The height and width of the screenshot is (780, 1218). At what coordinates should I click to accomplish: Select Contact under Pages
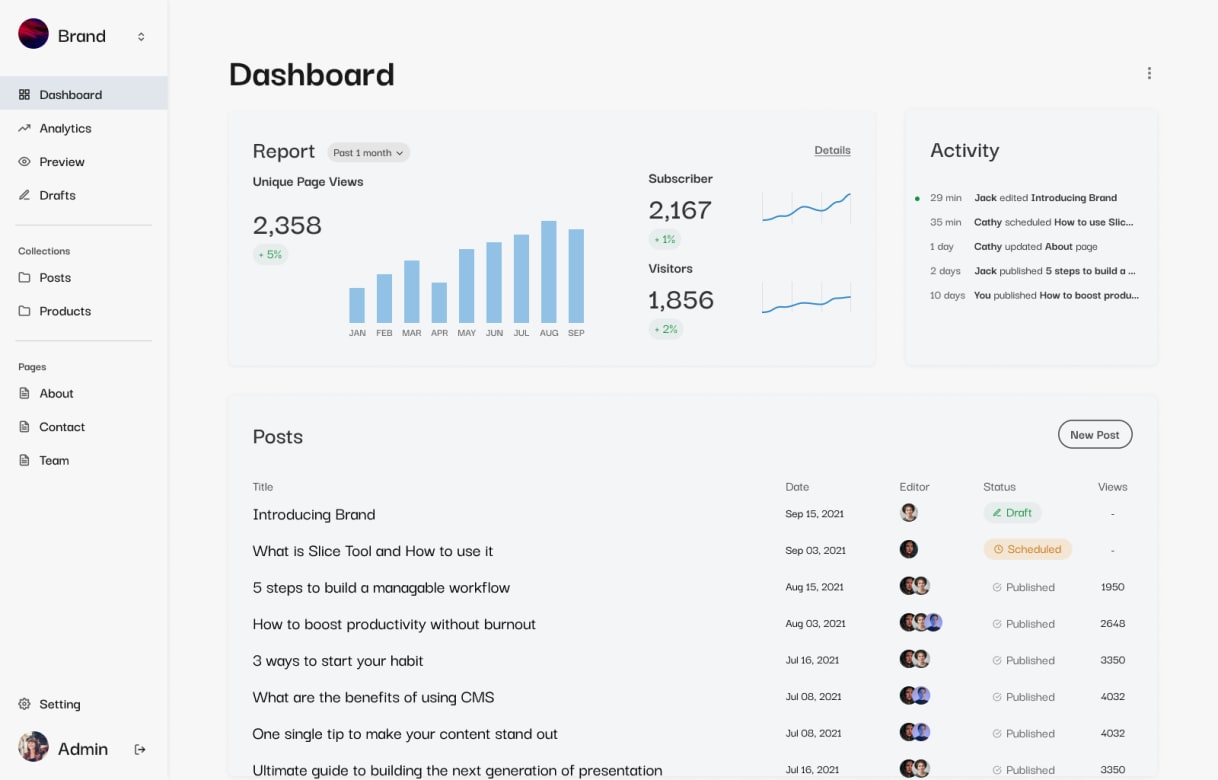pyautogui.click(x=62, y=427)
